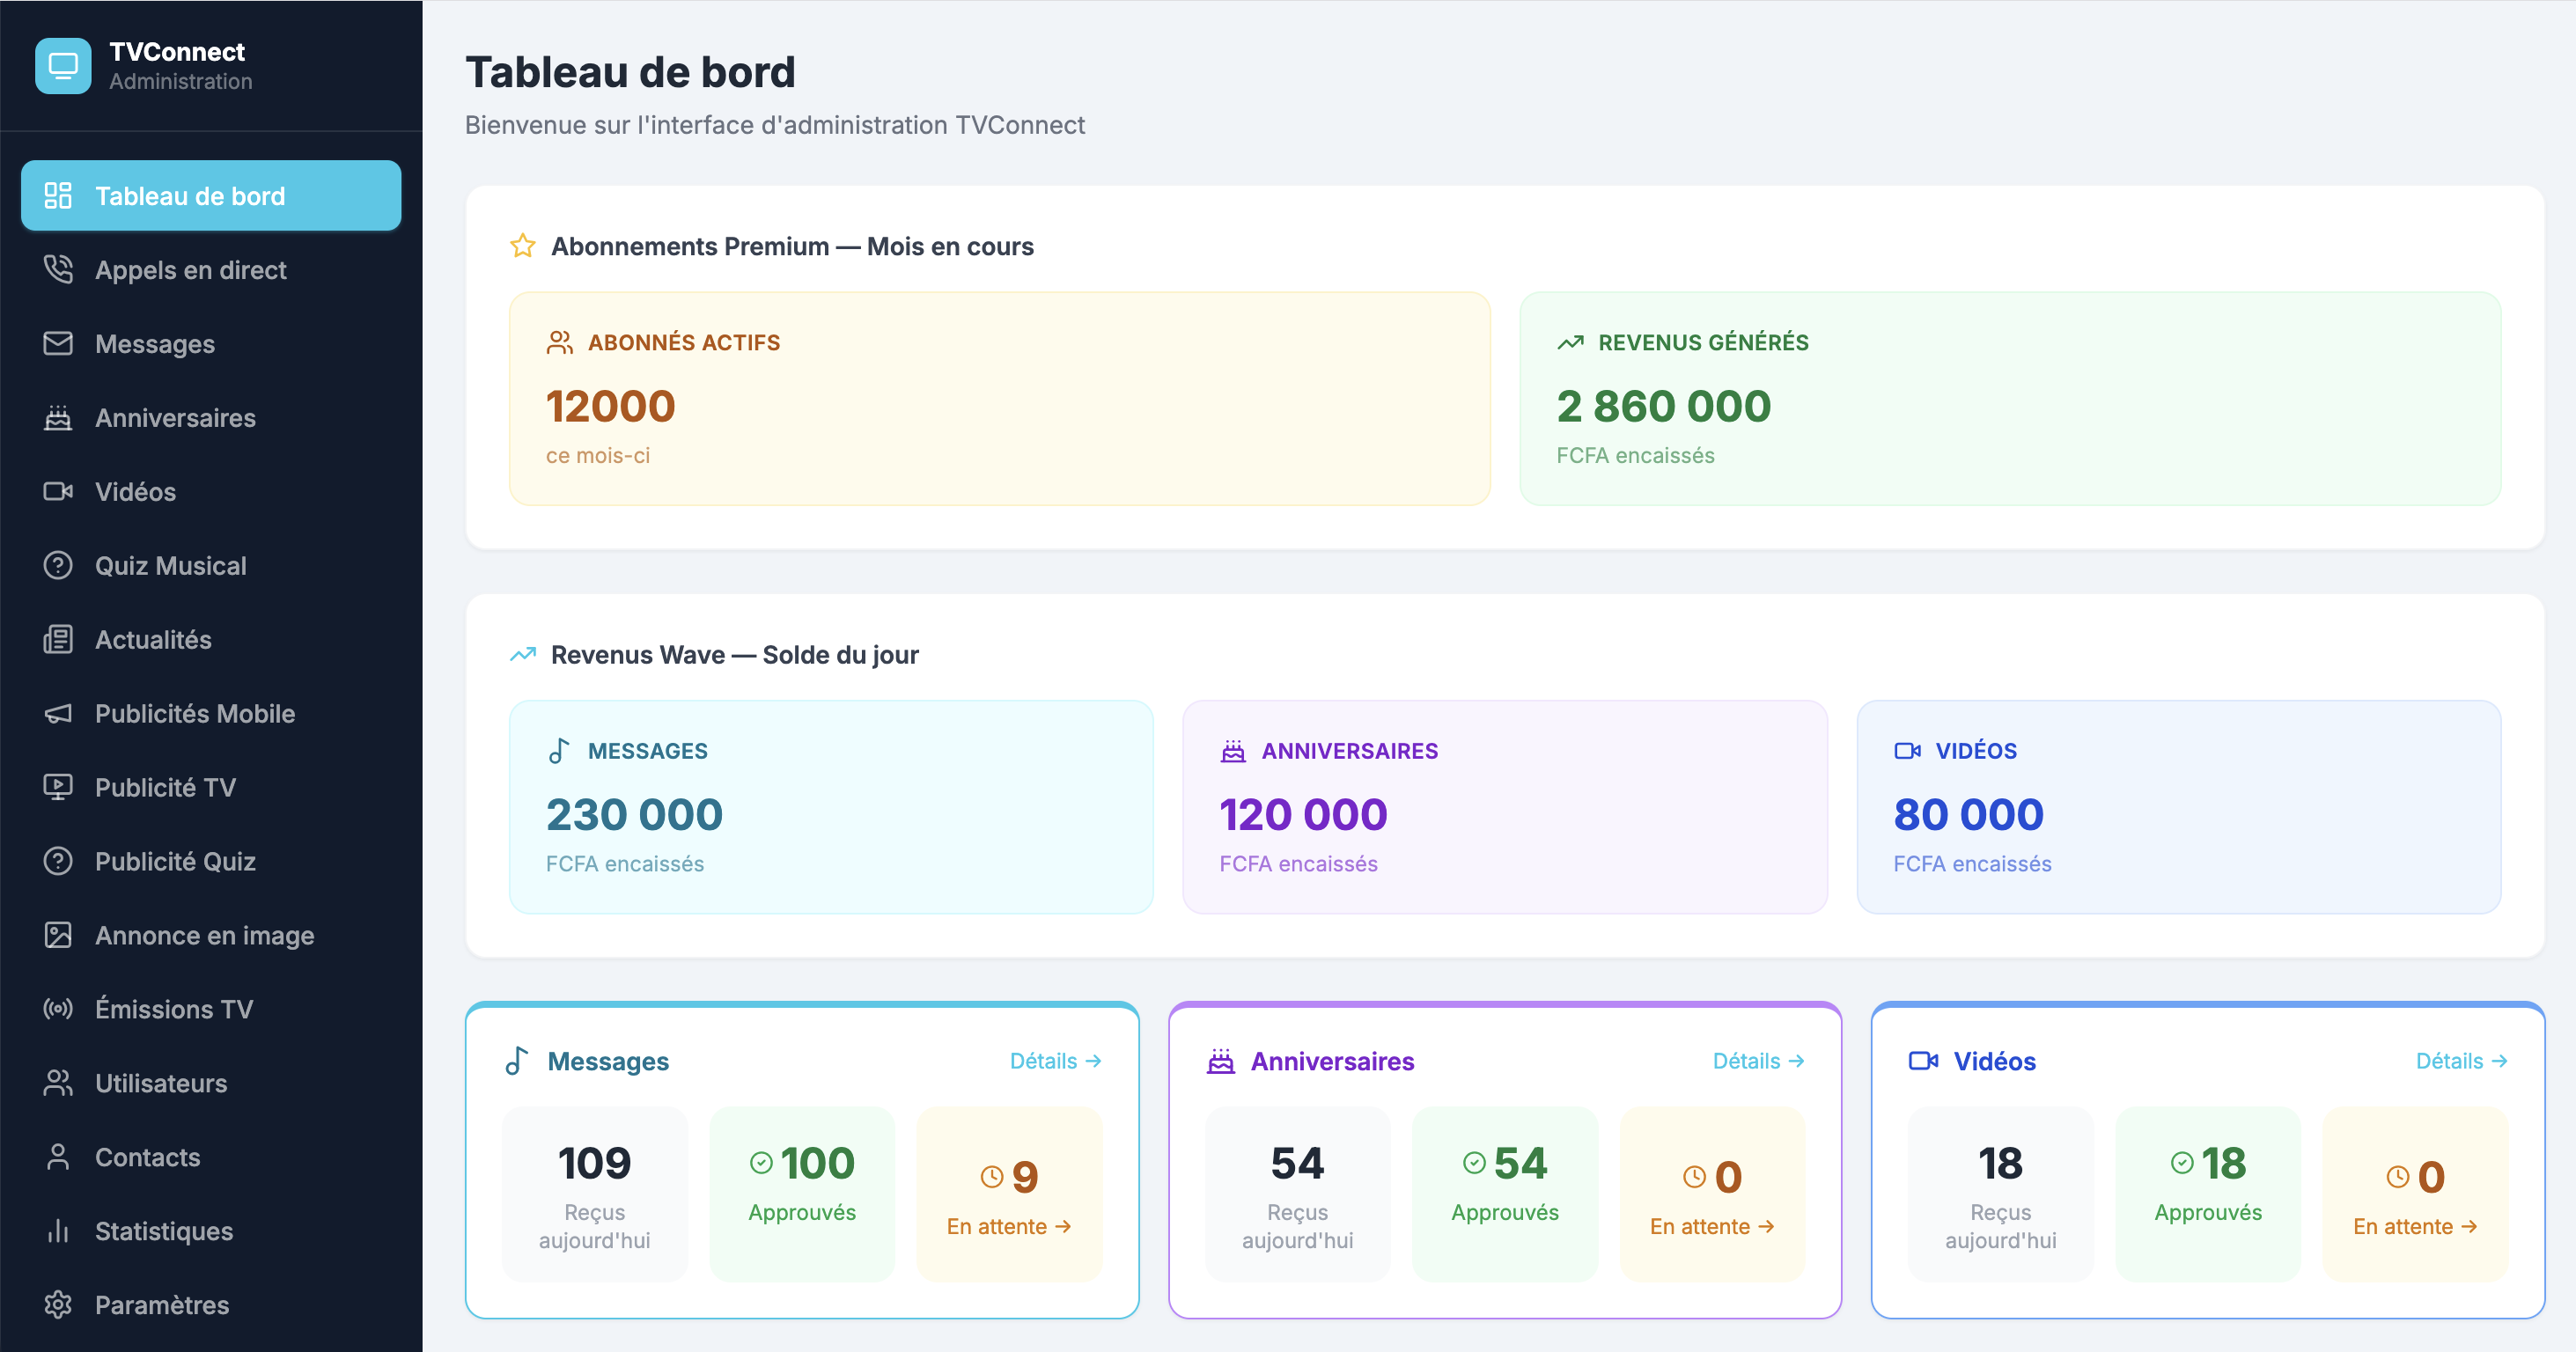
Task: Click the 2 860 000 revenue value
Action: click(1664, 406)
